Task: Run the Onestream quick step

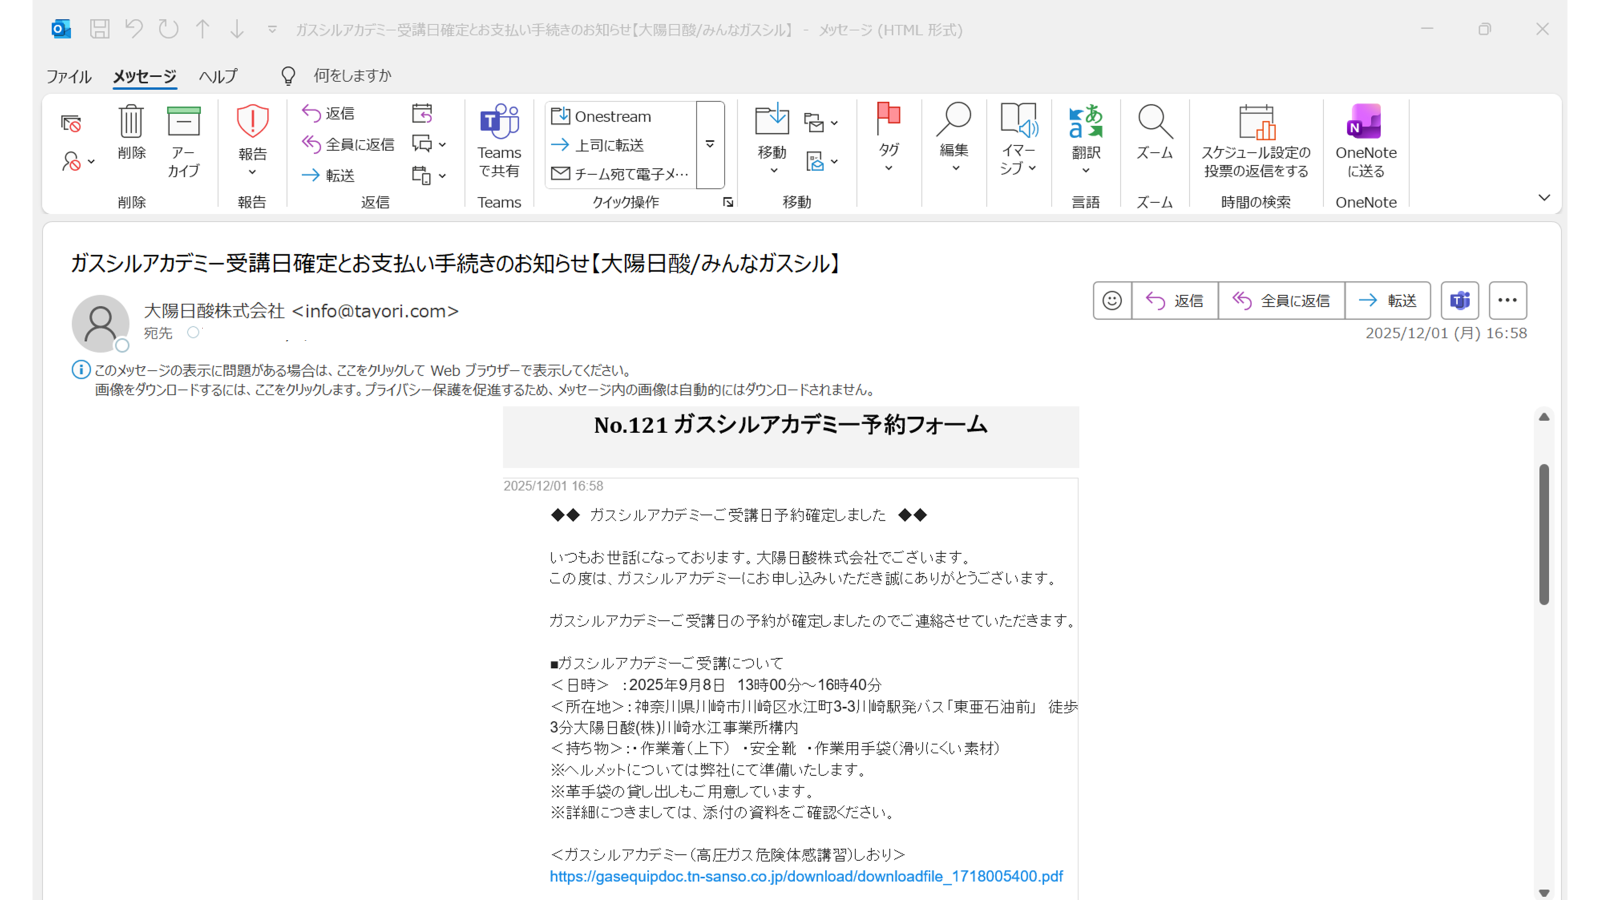Action: 606,116
